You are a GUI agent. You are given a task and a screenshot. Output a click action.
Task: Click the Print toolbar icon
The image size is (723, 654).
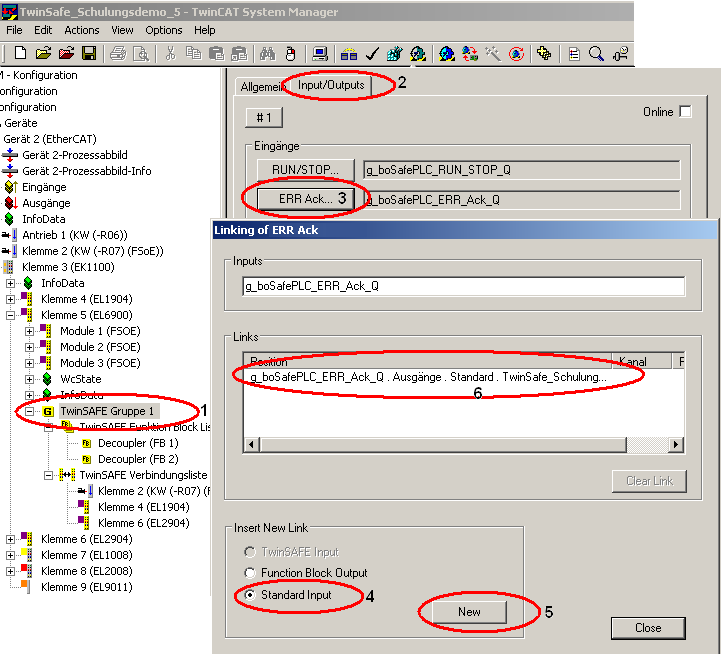tap(118, 54)
